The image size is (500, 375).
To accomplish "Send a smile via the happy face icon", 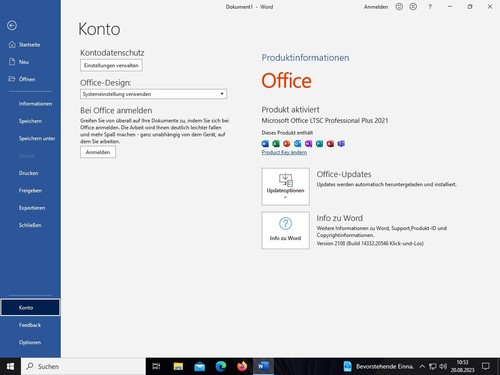I will (x=399, y=7).
